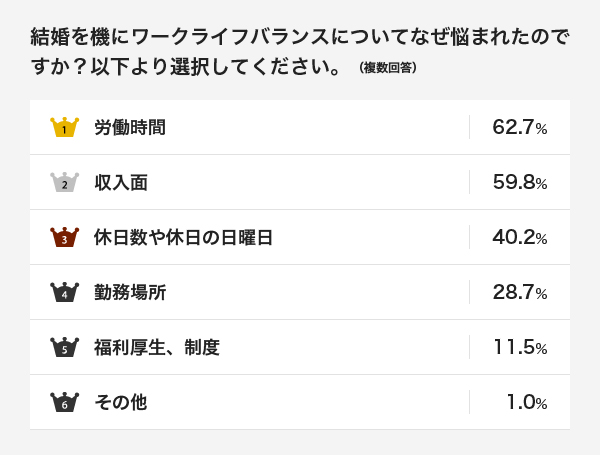Click the 40.2% value
Screen dimensions: 600x455
[520, 237]
